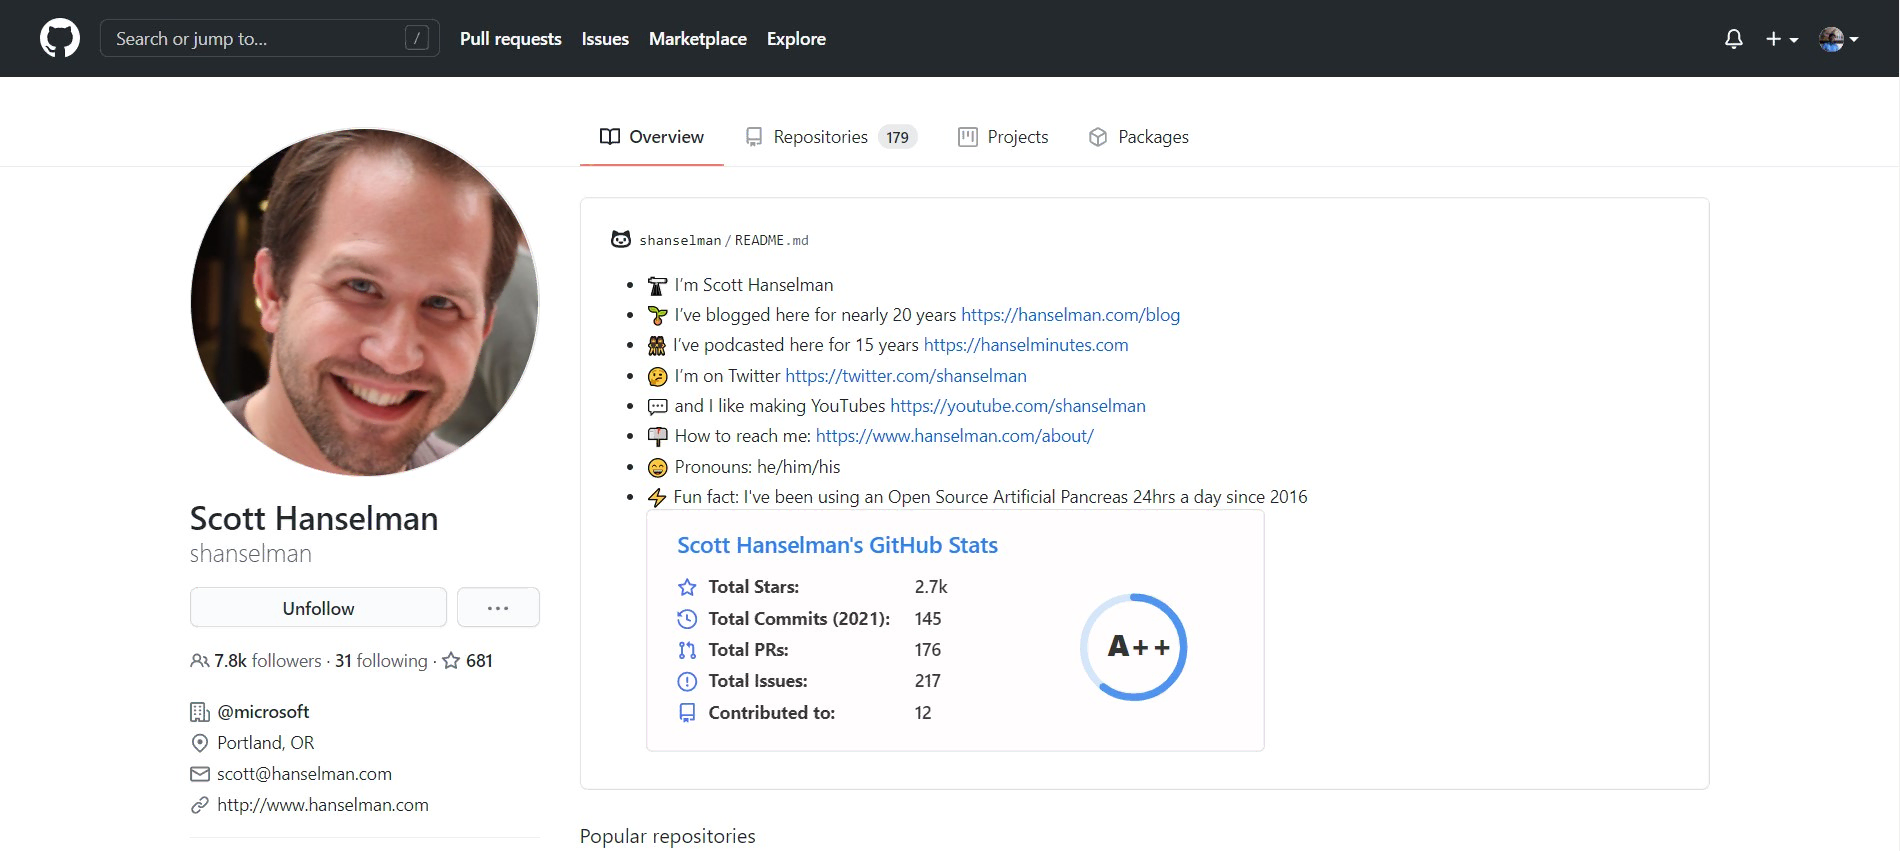Click the emoji next to I'm Scott Hanselman
This screenshot has width=1900, height=851.
[657, 286]
